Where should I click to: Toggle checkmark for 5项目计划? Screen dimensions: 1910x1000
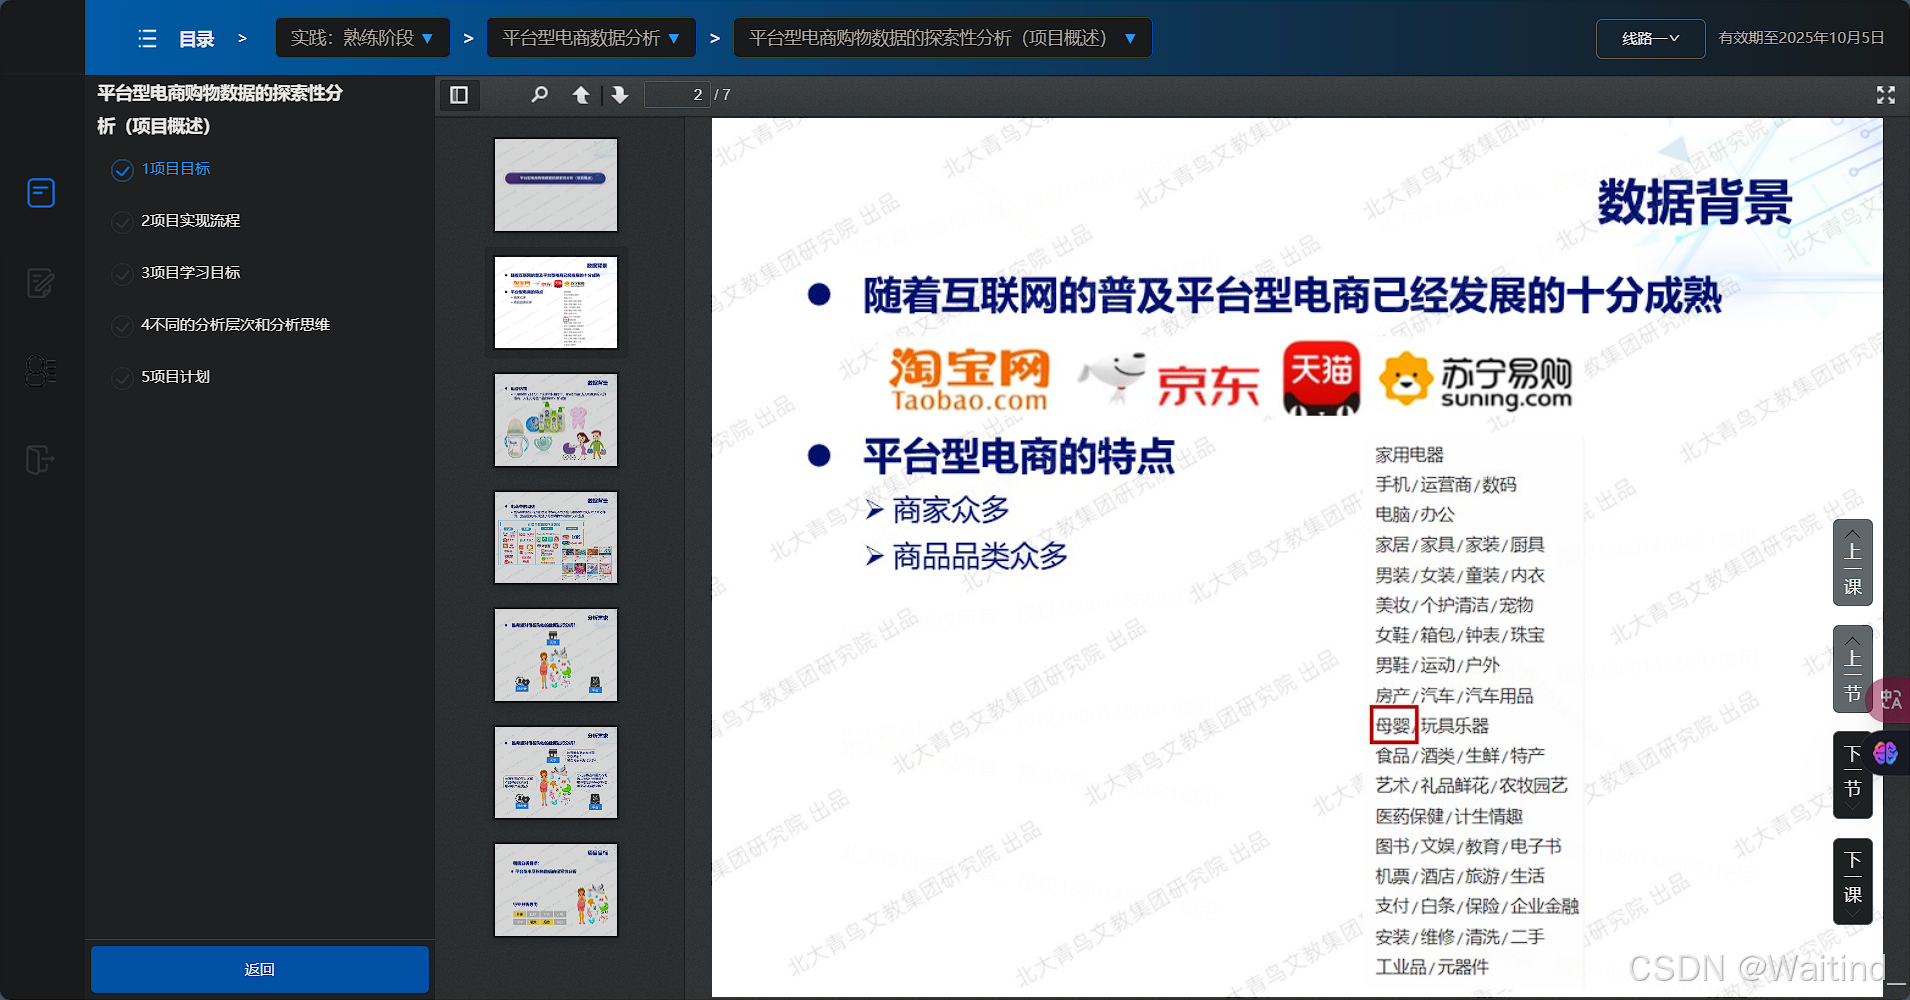click(x=122, y=378)
